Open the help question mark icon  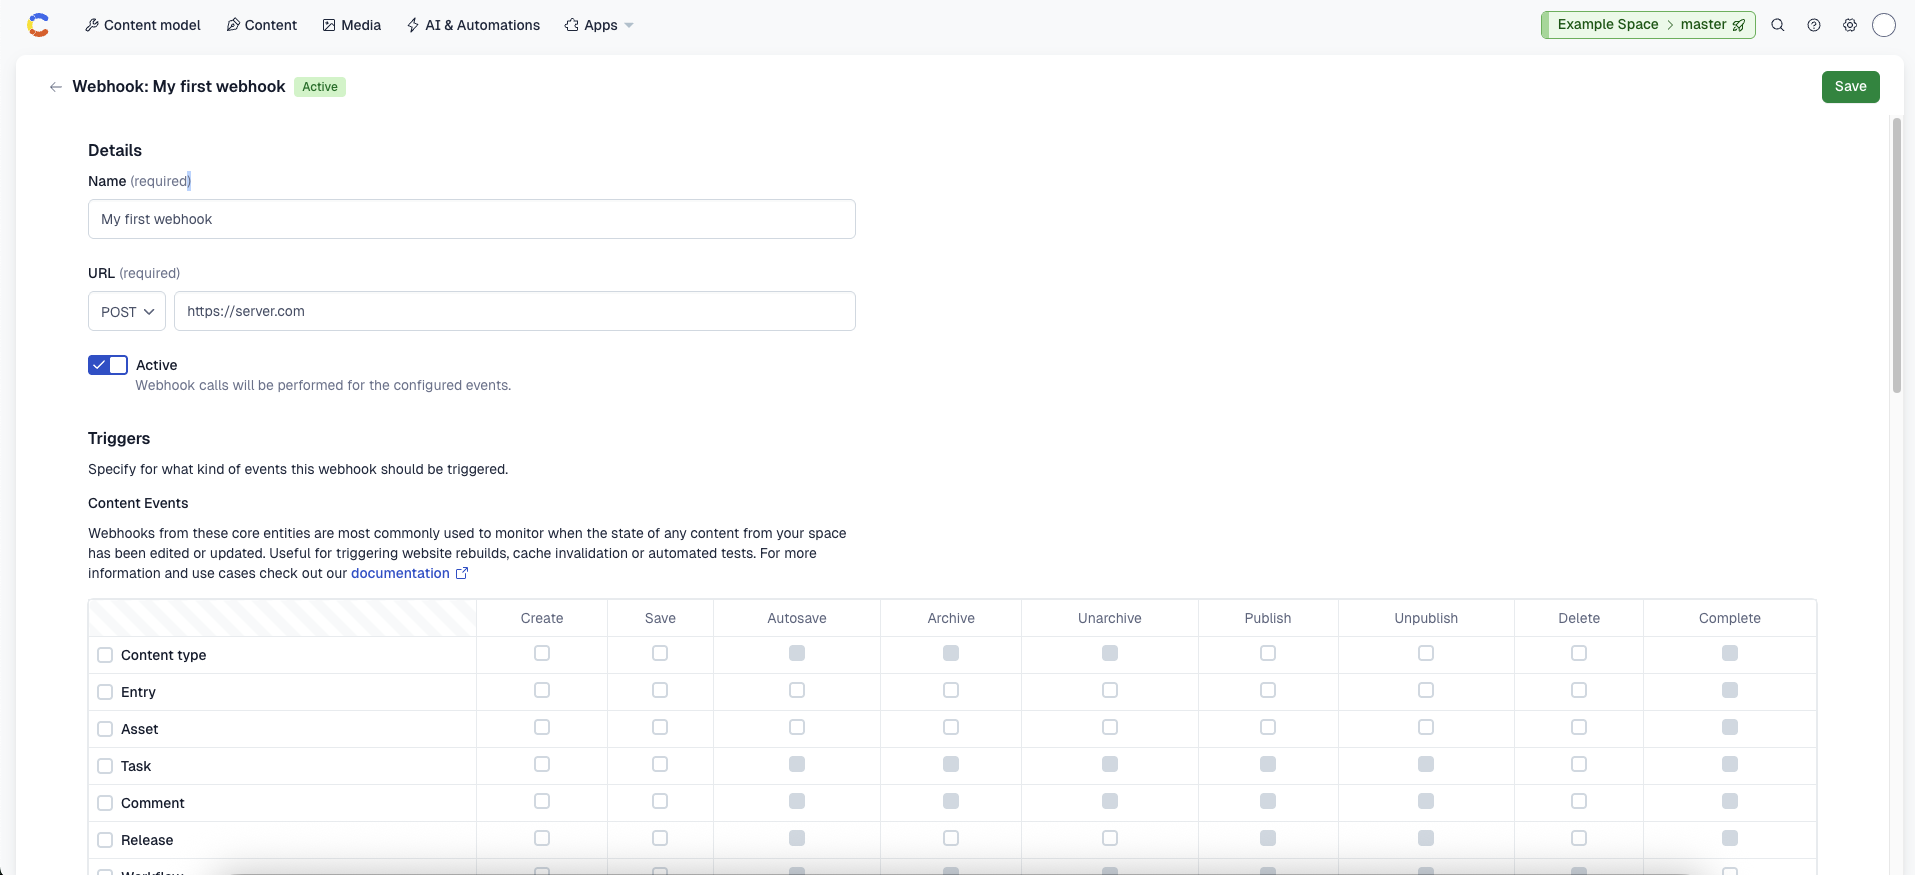click(x=1814, y=25)
